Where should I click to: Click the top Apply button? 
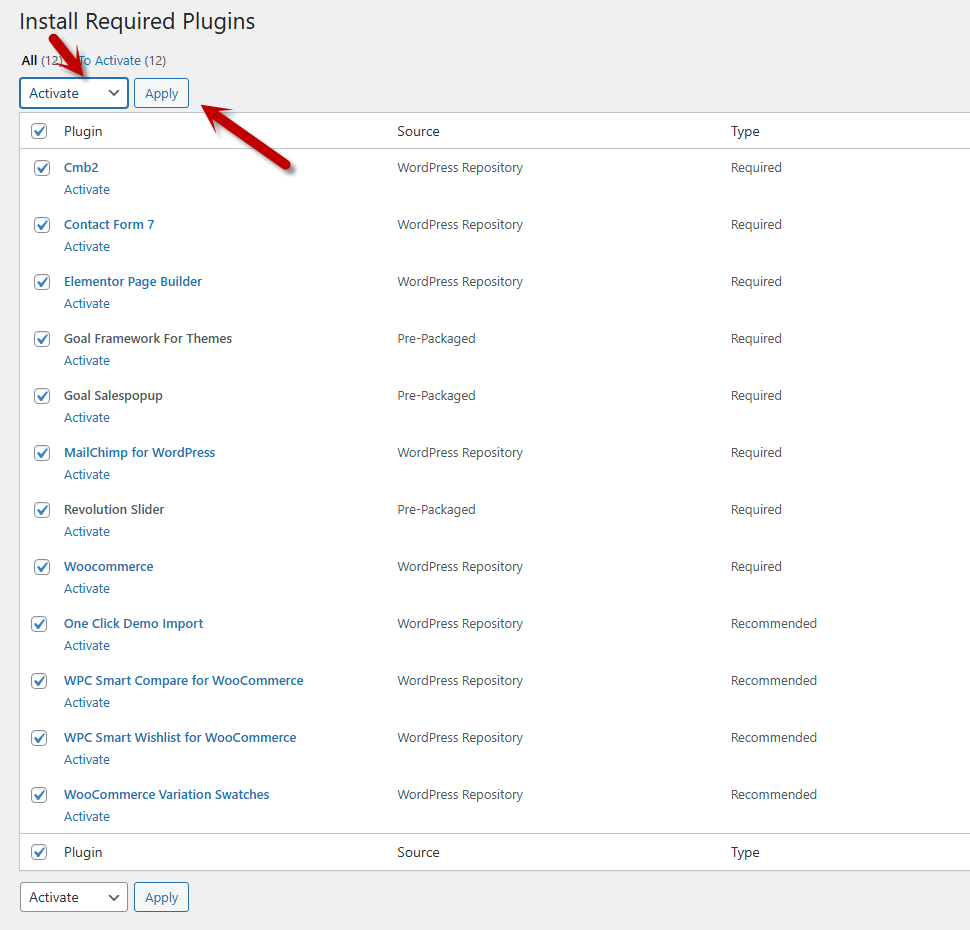pyautogui.click(x=161, y=93)
